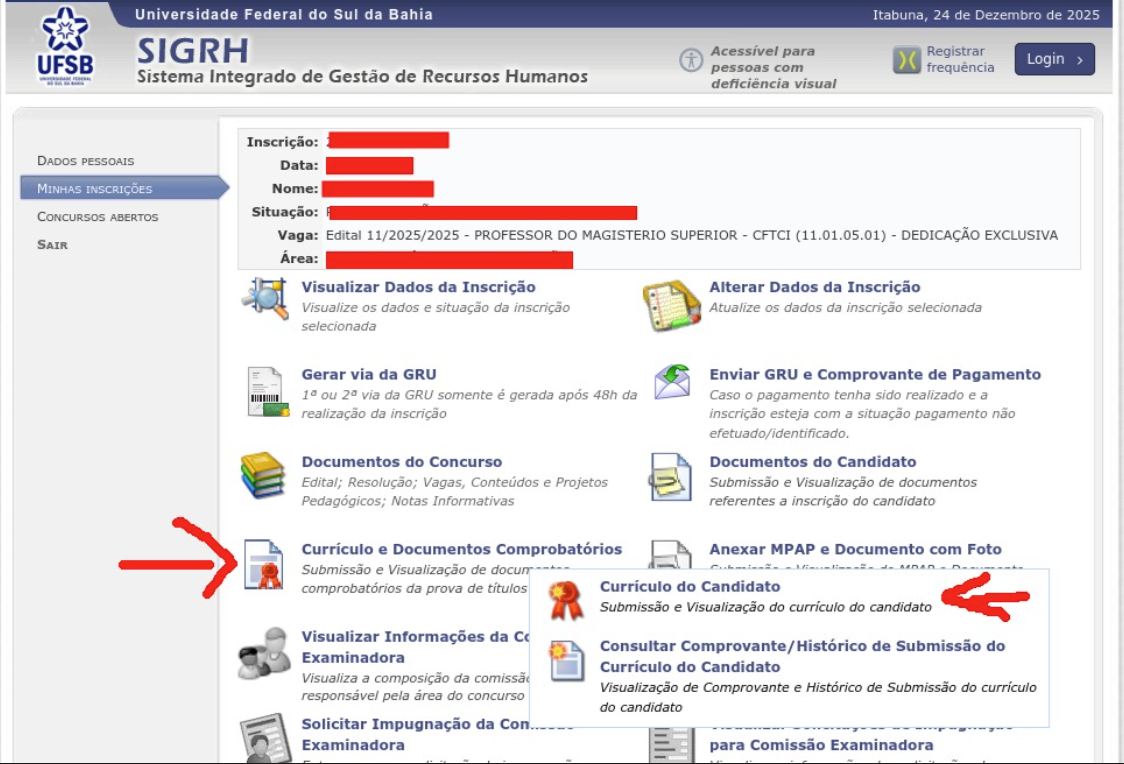Viewport: 1124px width, 764px height.
Task: Click the green Registrar frequência icon
Action: tap(906, 60)
